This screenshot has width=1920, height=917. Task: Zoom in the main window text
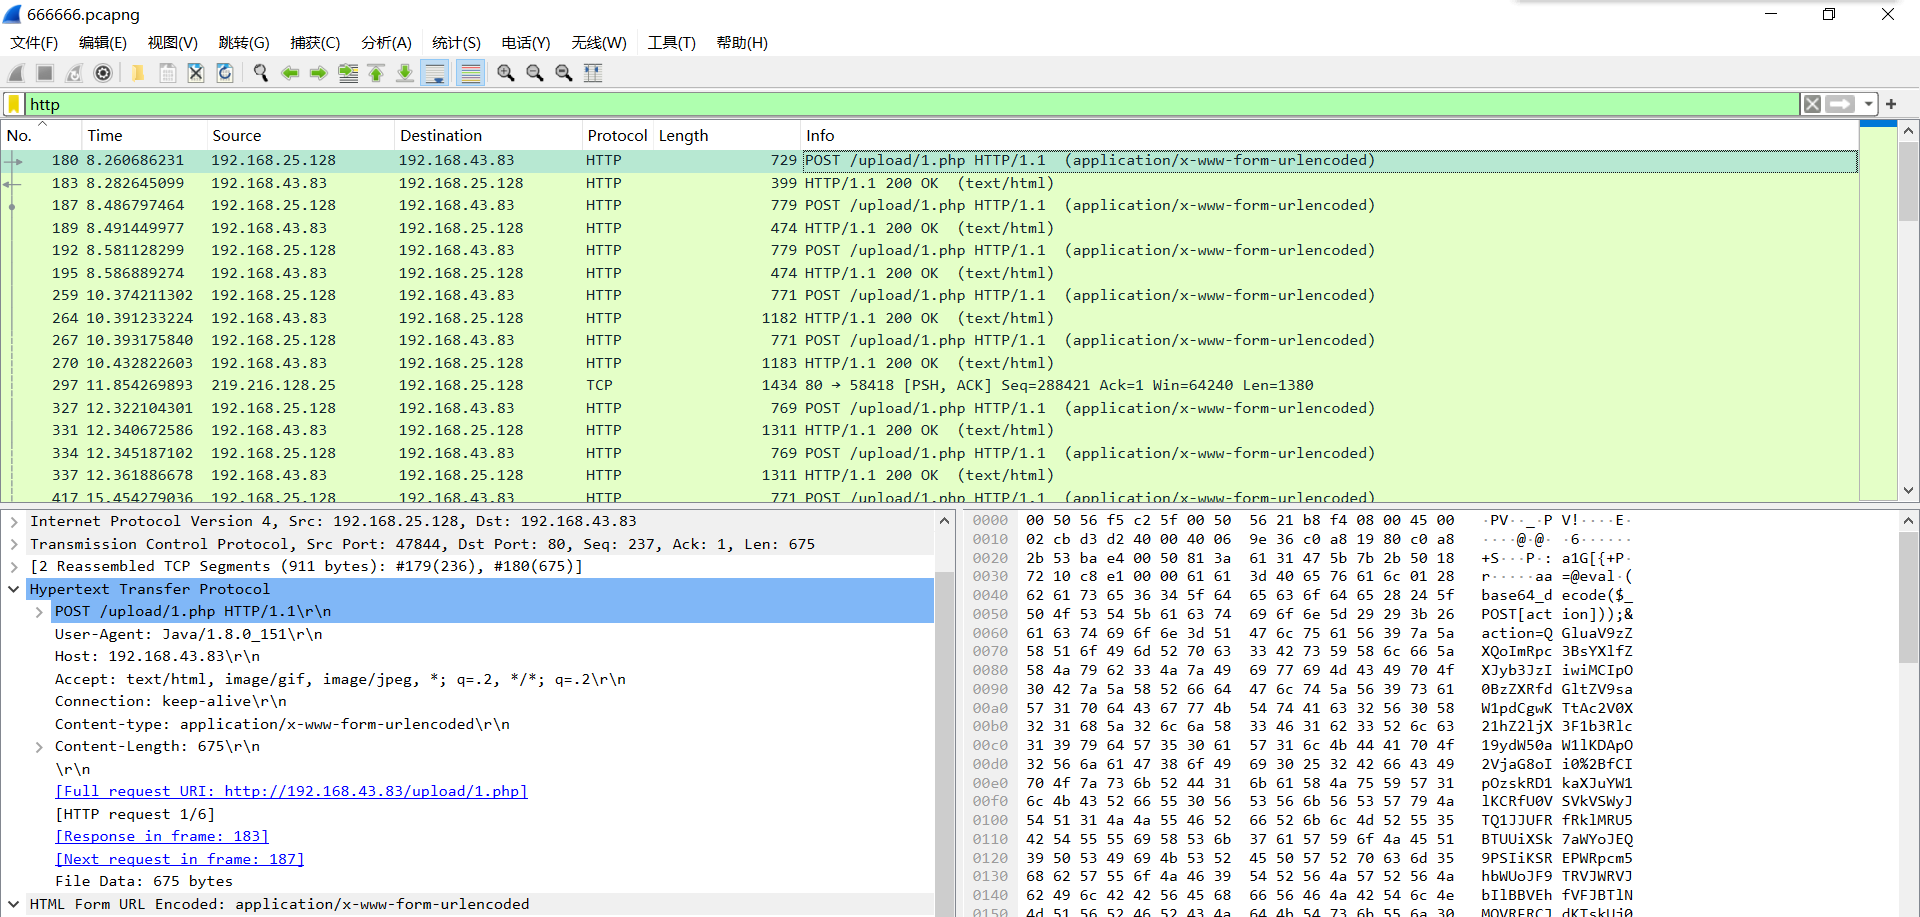pyautogui.click(x=506, y=73)
